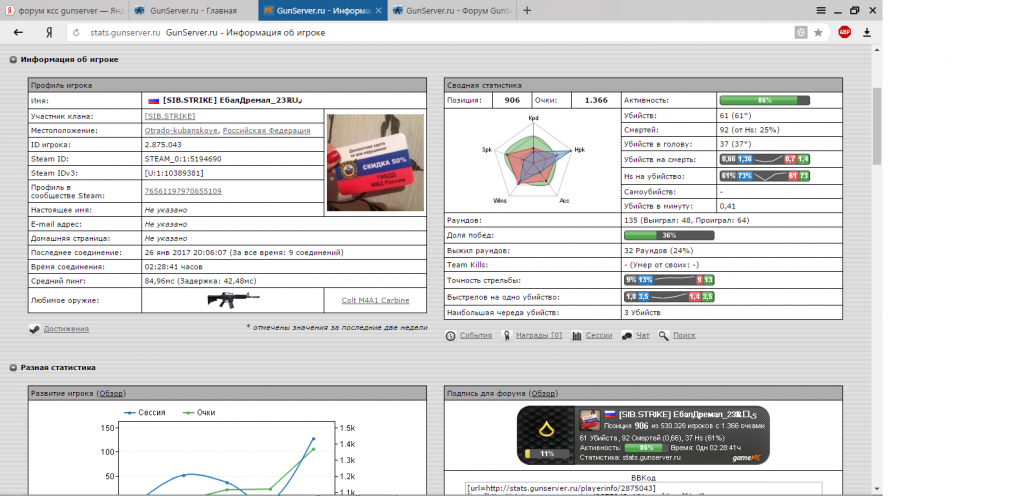Viewport: 1024px width, 496px height.
Task: Open the 'Достижения' link
Action: tap(65, 328)
